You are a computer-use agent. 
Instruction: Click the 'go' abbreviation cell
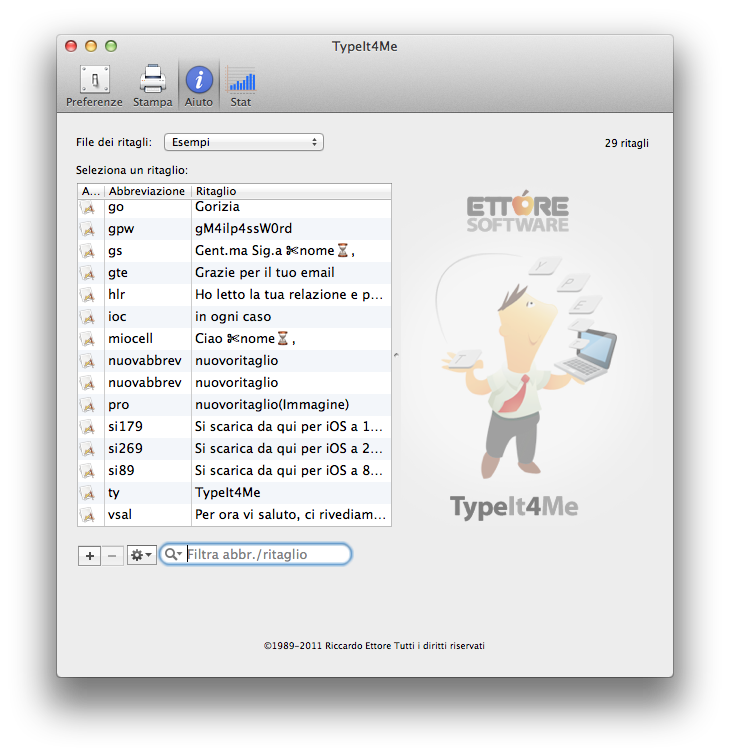148,207
